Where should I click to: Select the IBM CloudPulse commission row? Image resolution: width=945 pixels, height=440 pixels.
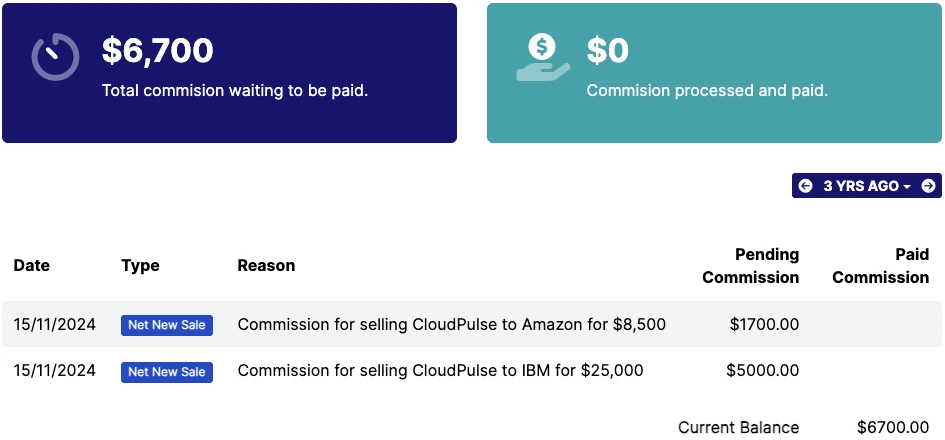pyautogui.click(x=472, y=371)
